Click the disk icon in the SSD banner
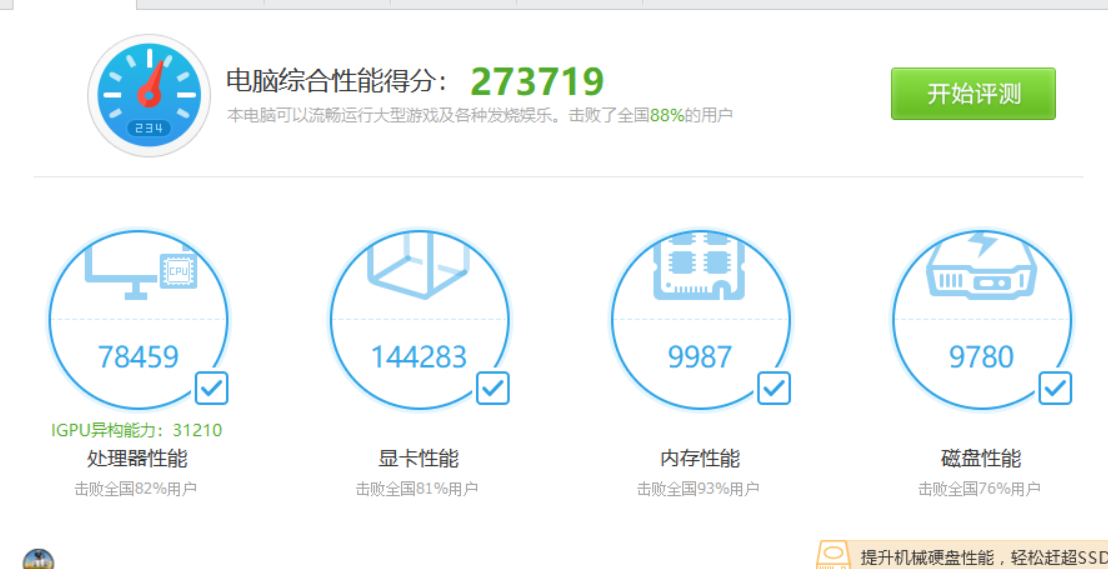1108x569 pixels. point(835,556)
